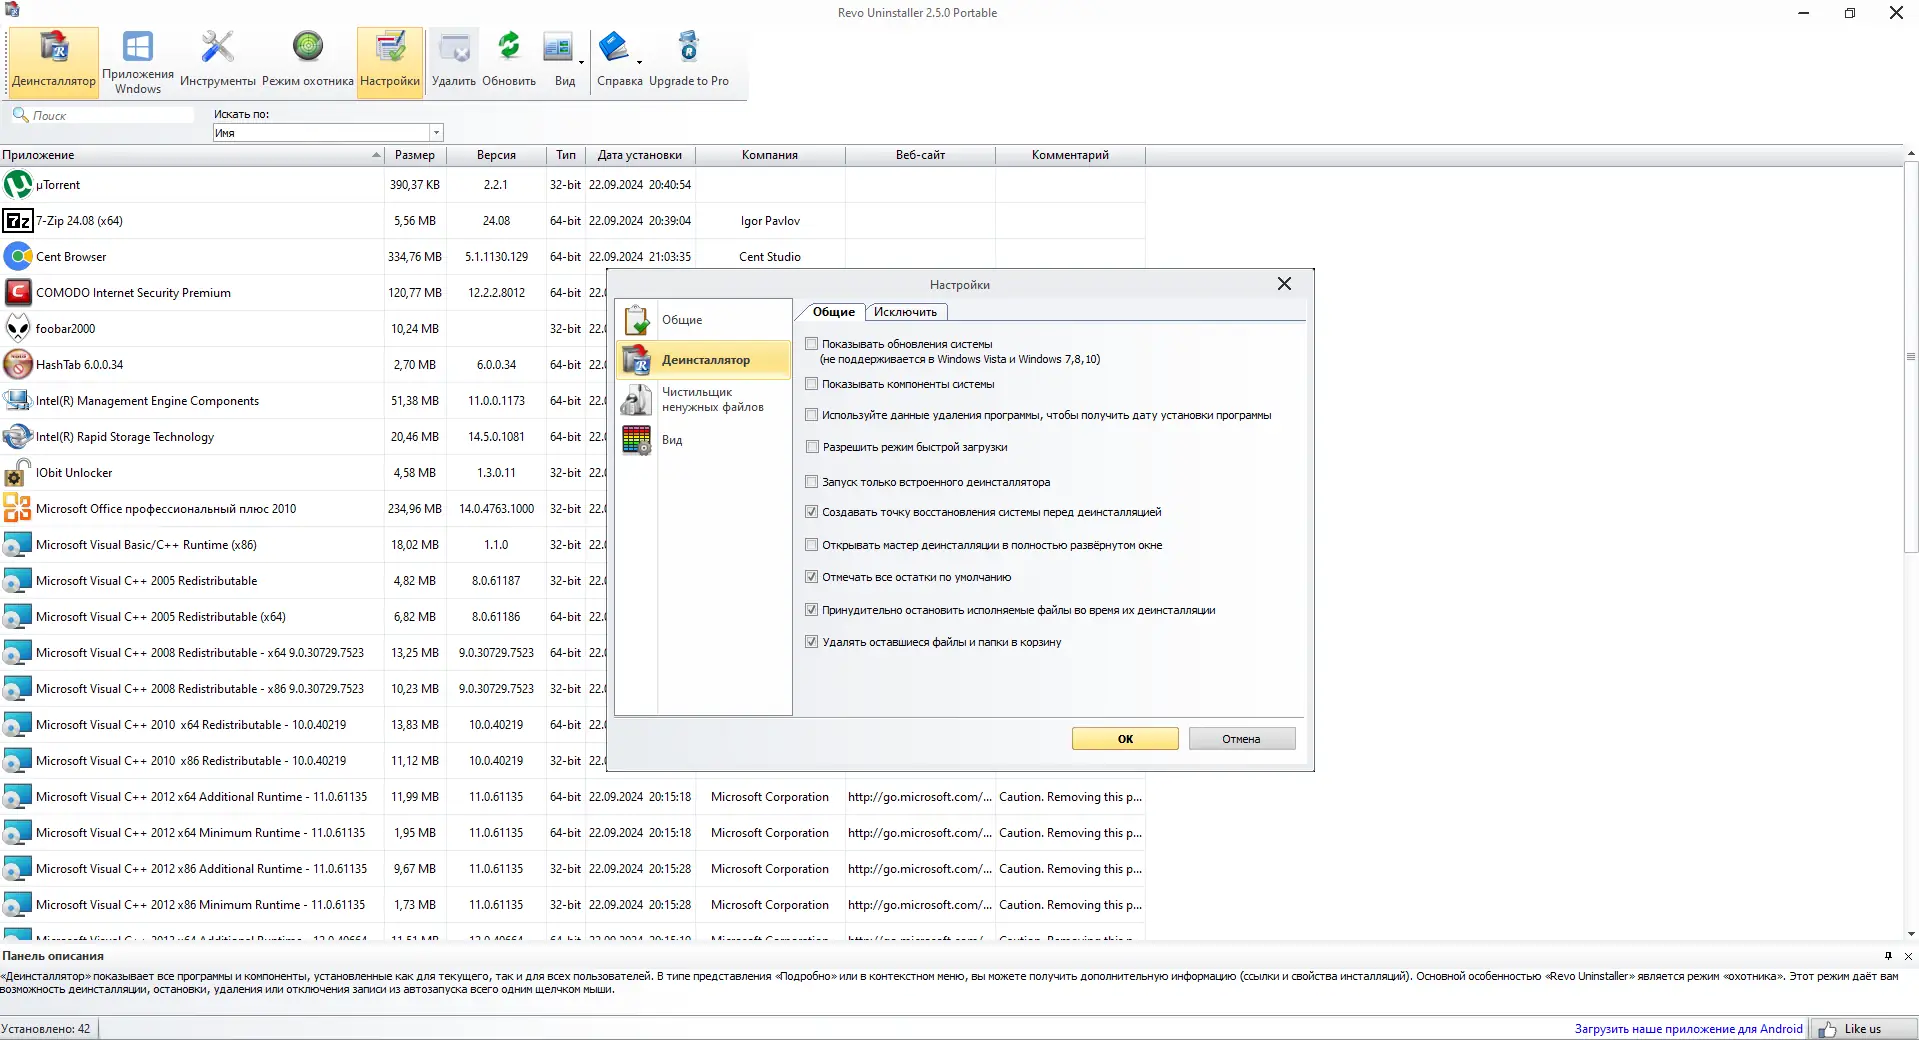Select Чистильщик ненужных файлов settings category

point(703,400)
